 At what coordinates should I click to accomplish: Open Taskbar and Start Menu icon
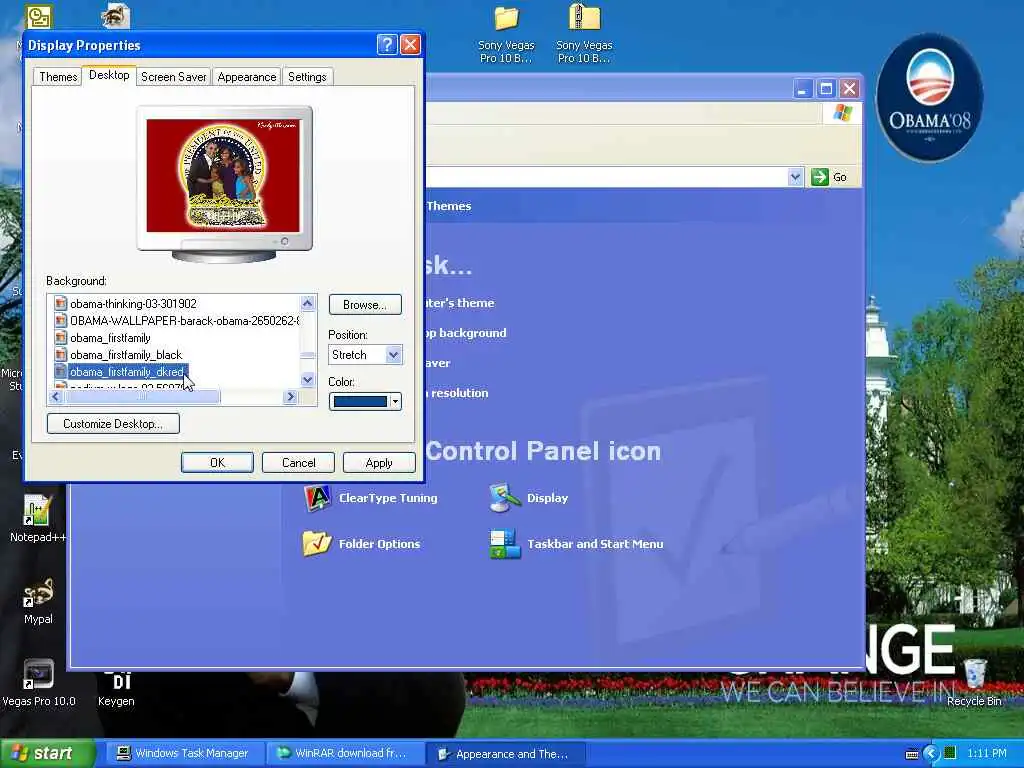[x=504, y=544]
